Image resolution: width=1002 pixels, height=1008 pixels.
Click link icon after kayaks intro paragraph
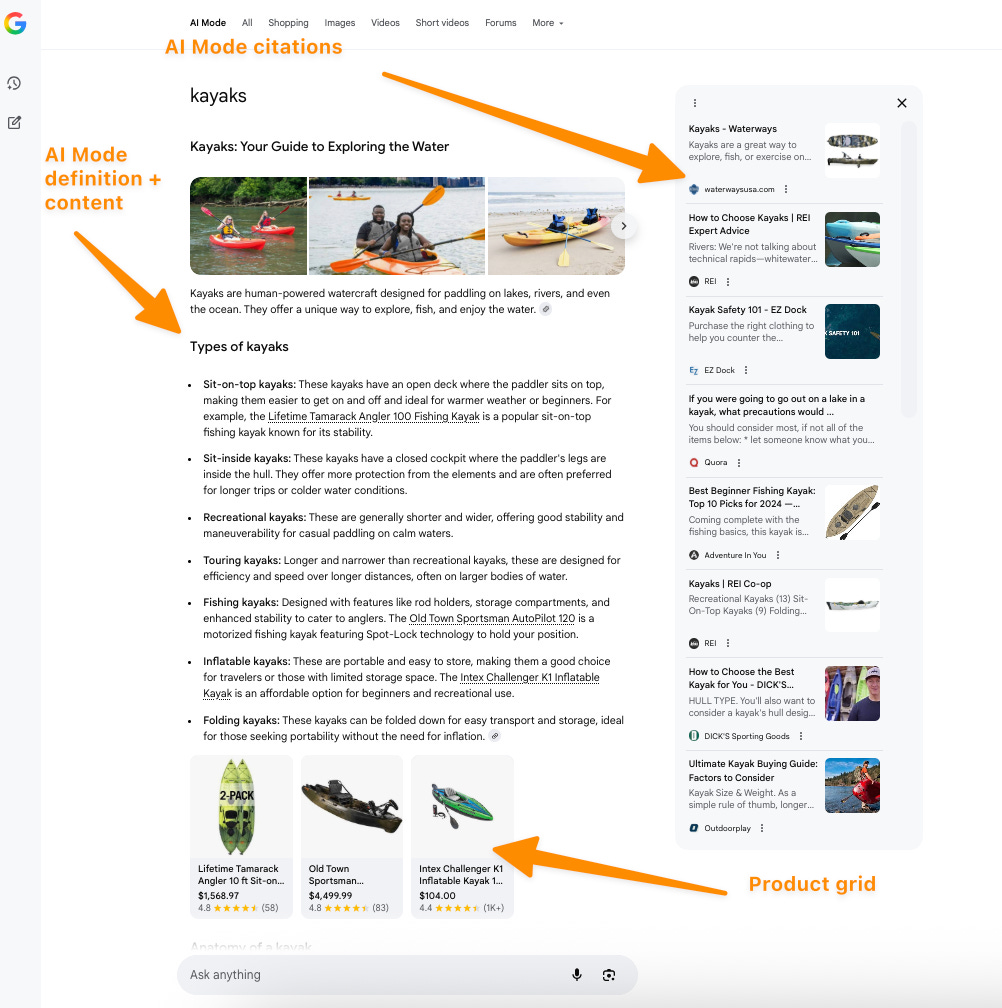(545, 309)
